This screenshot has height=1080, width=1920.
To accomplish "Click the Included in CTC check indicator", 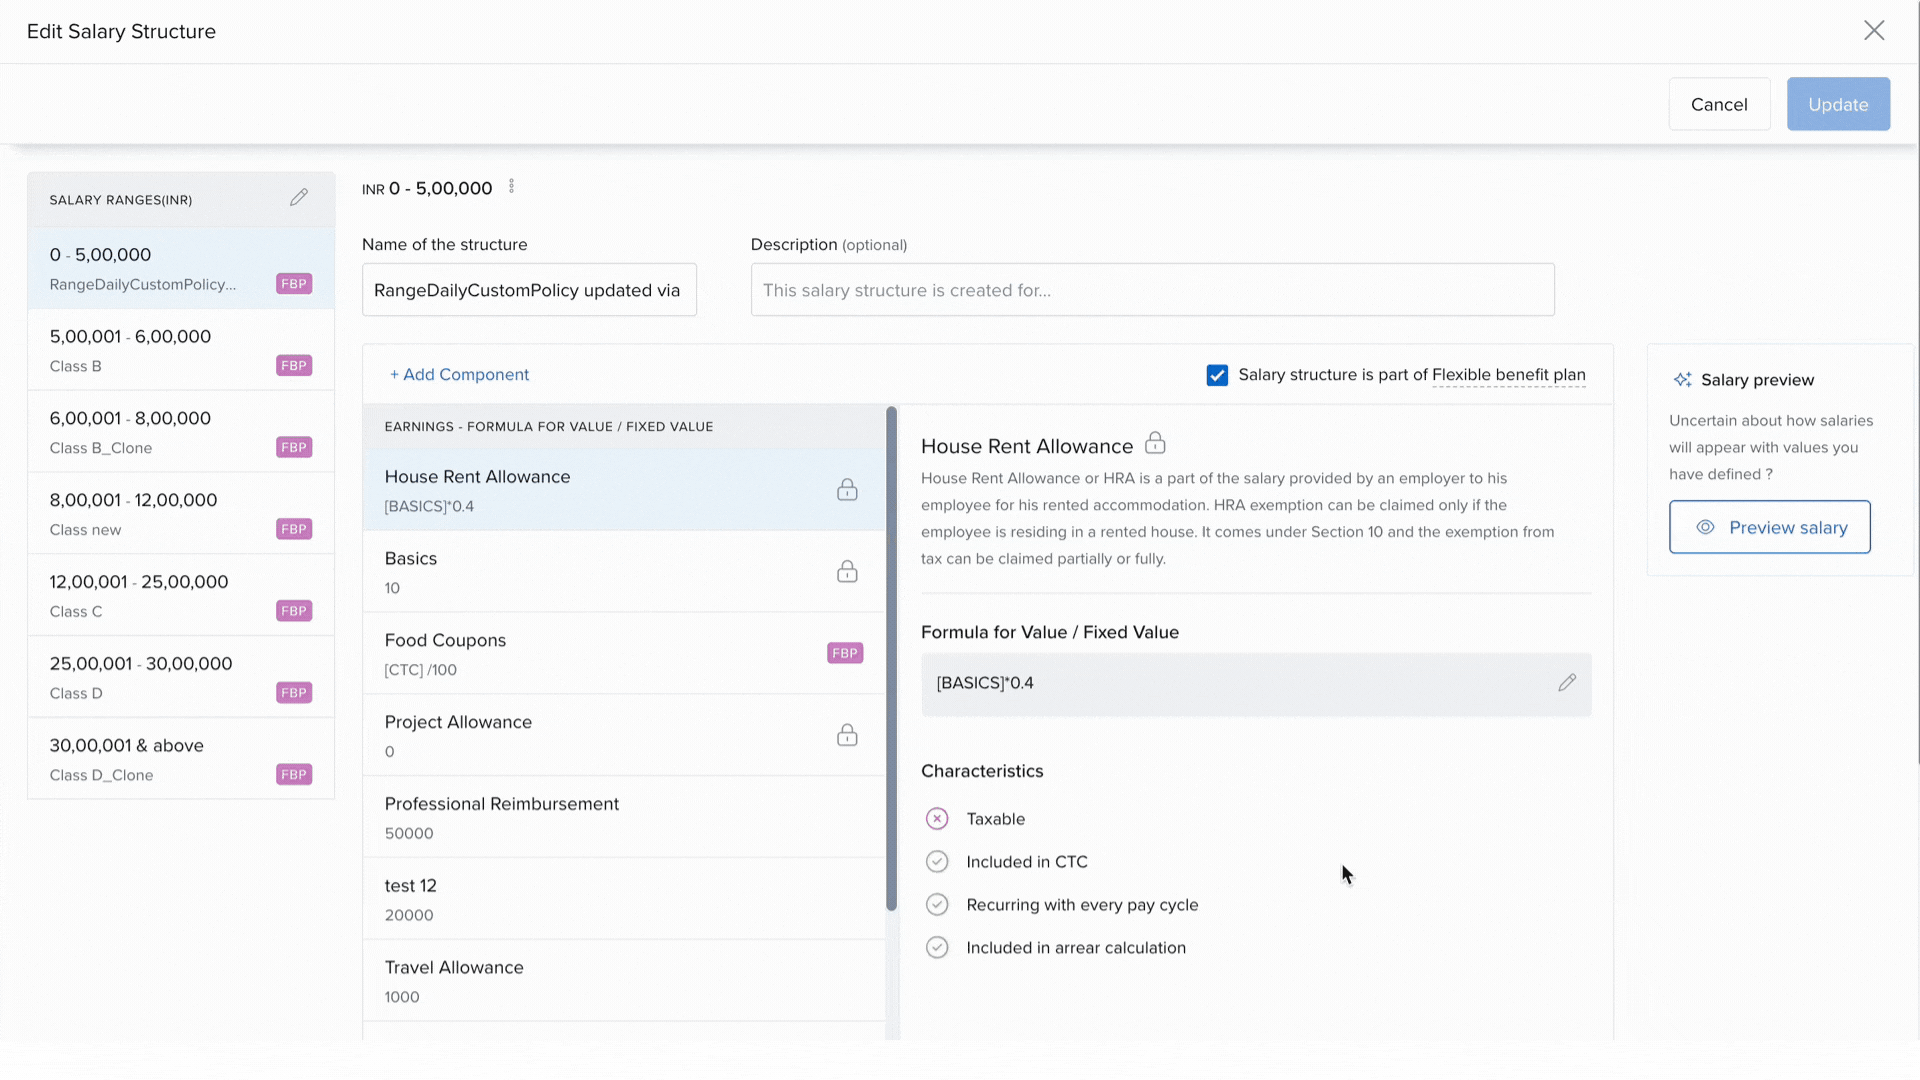I will (x=937, y=862).
